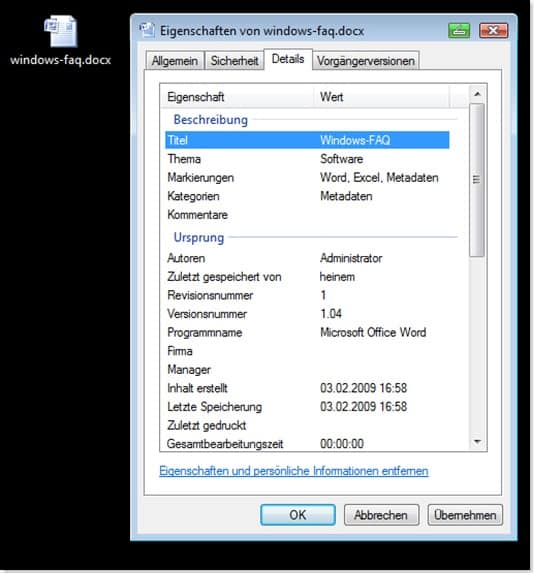Click the Metadaten value of Kategorien
Viewport: 534px width, 574px height.
coord(346,196)
